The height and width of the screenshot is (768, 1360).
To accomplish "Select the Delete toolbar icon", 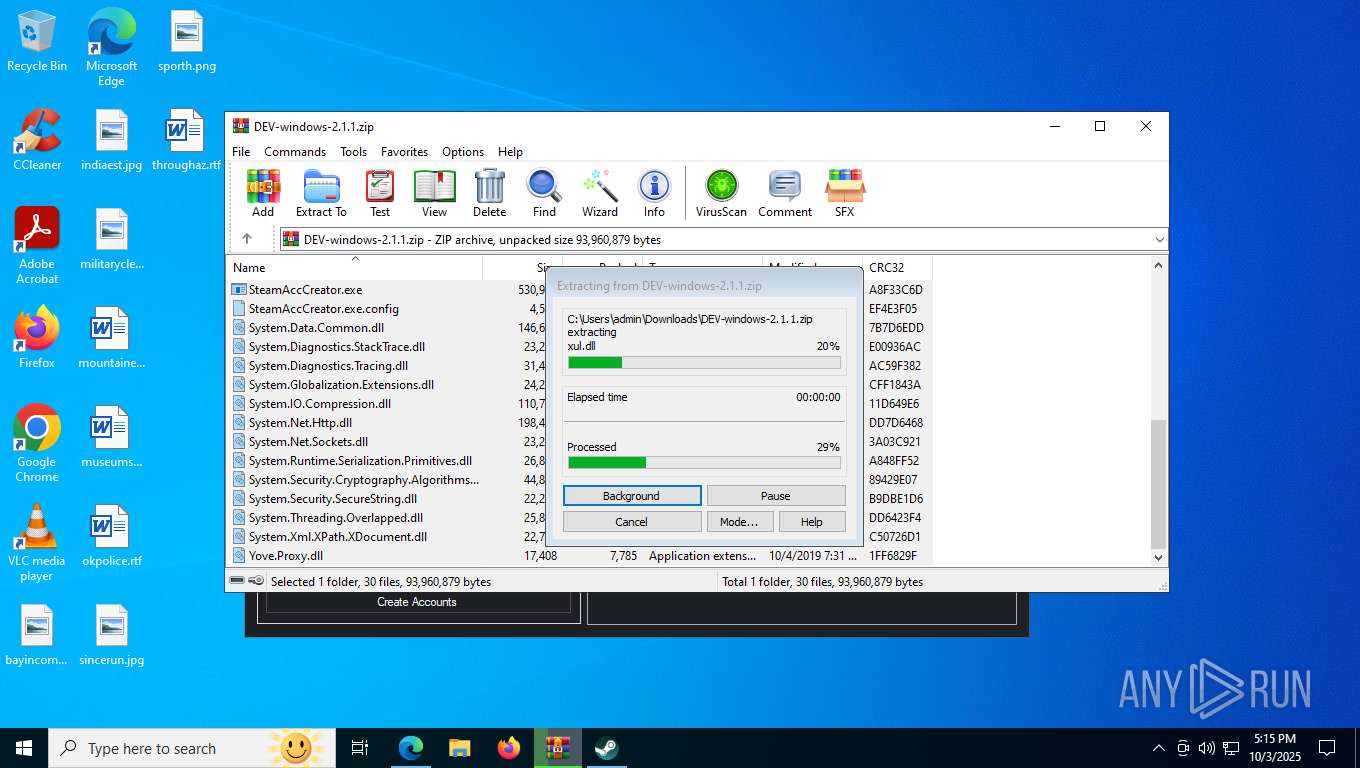I will pyautogui.click(x=489, y=193).
